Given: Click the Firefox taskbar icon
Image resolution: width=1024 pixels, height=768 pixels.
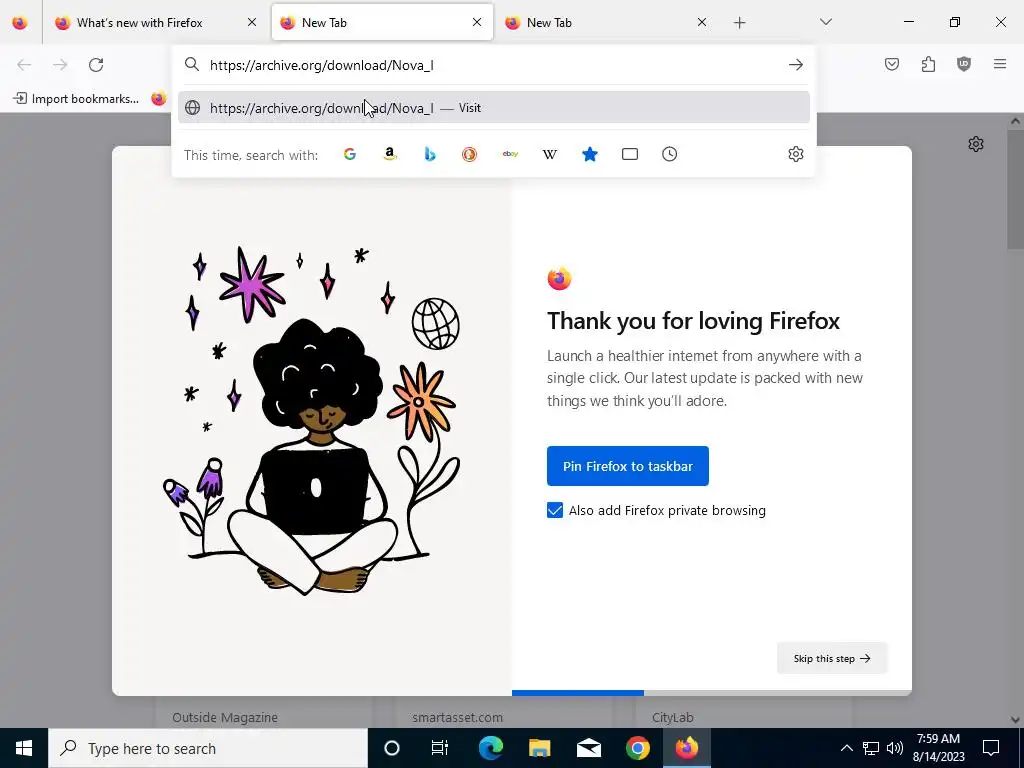Looking at the screenshot, I should tap(686, 748).
